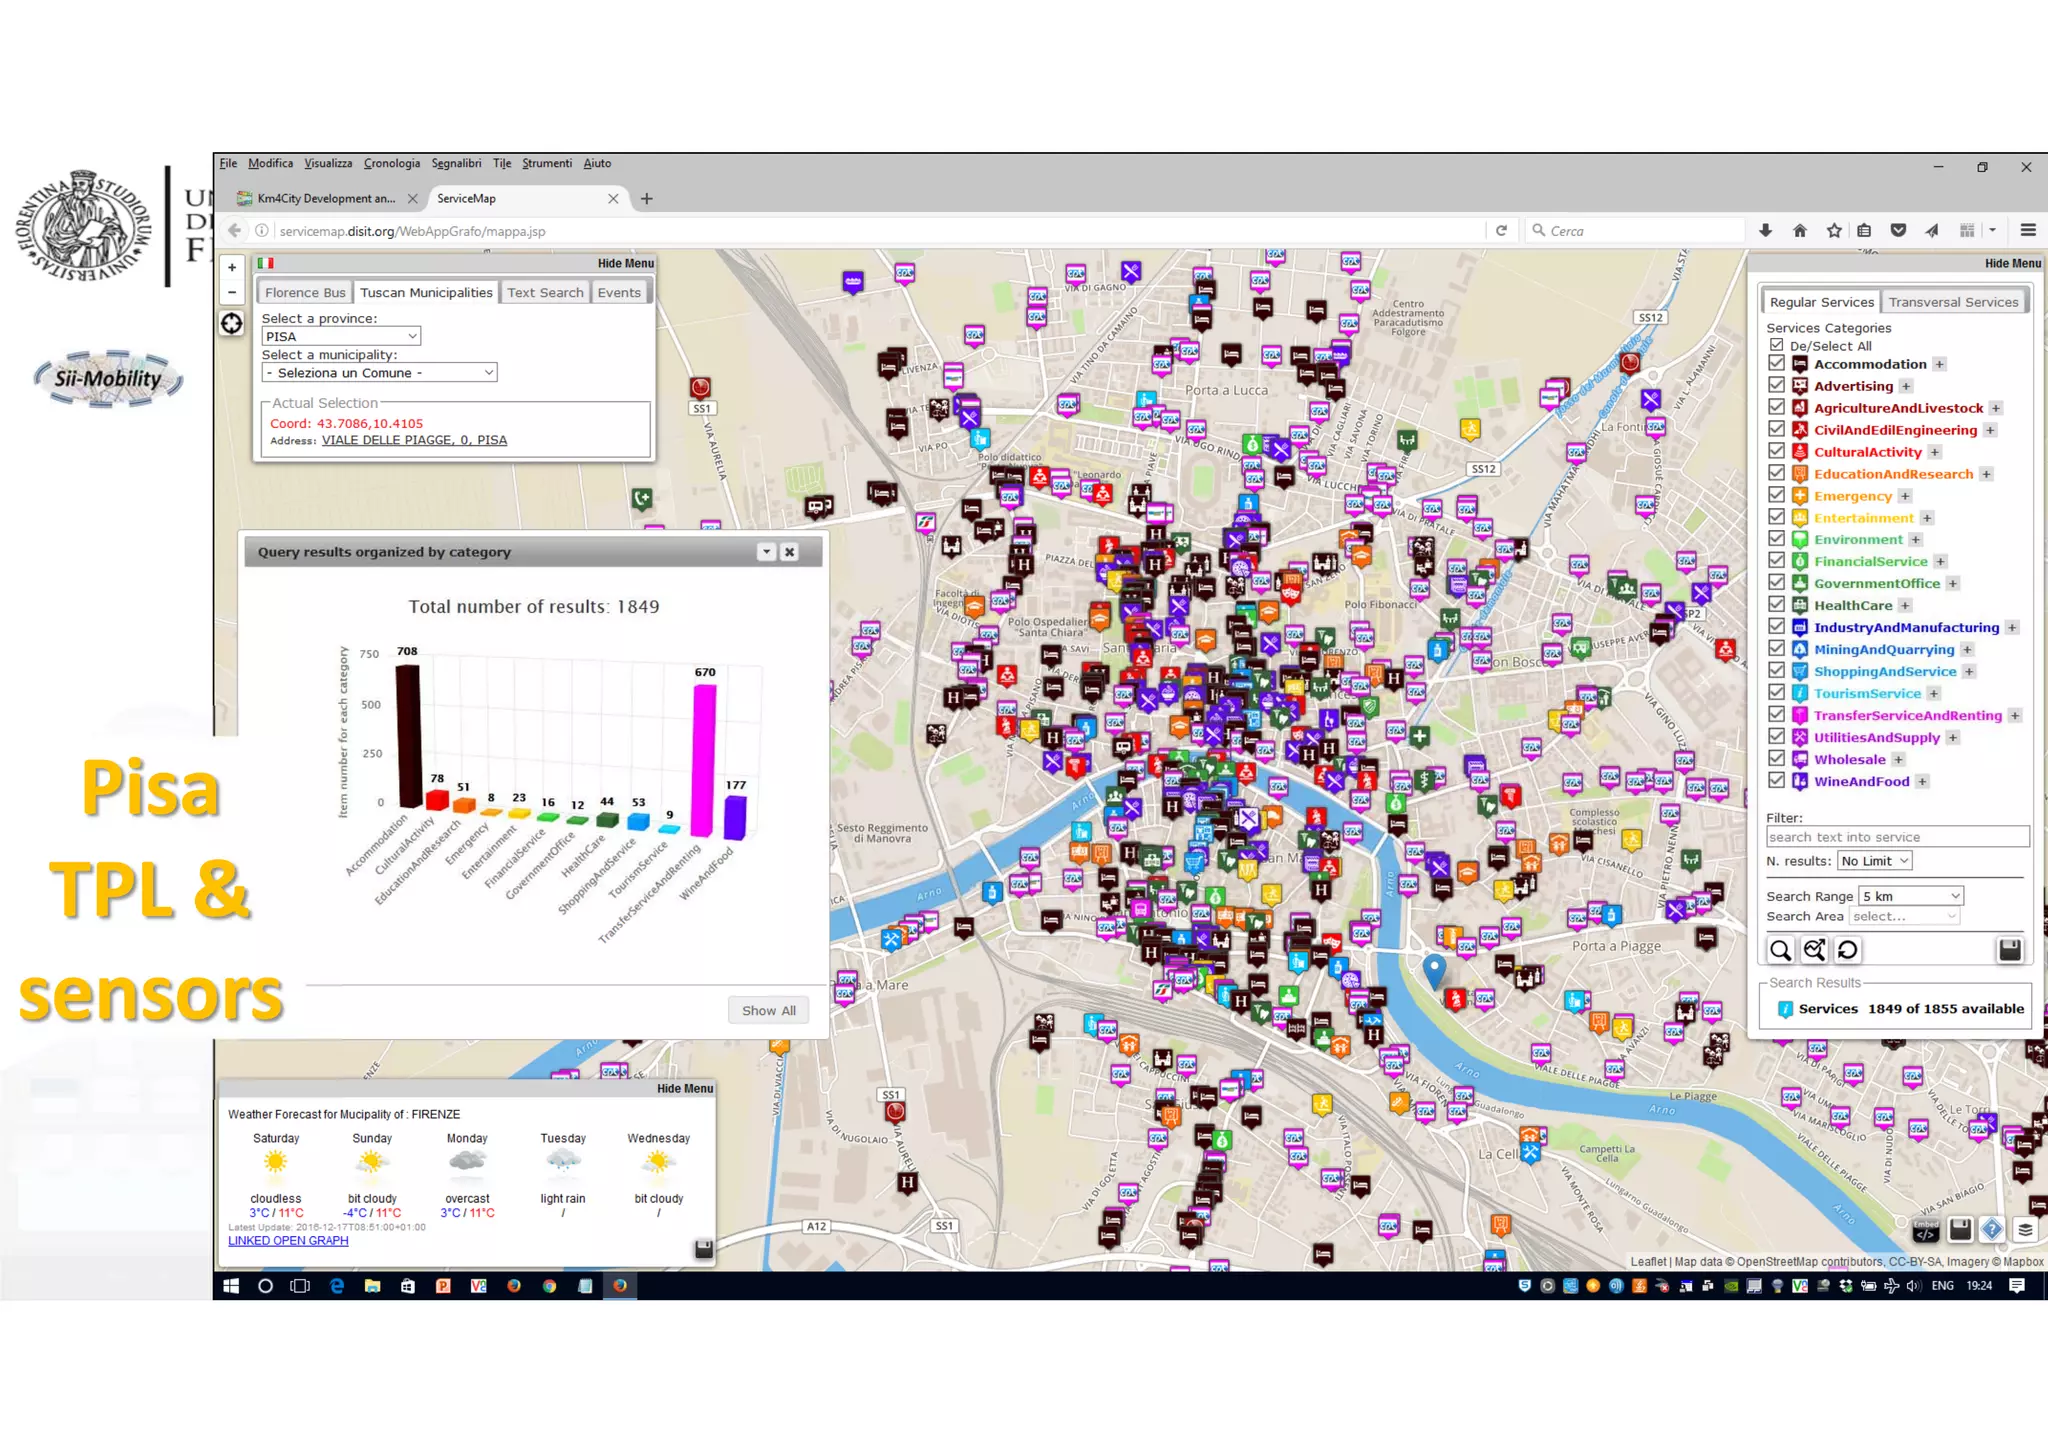Open Microsoft Edge from the taskbar
Viewport: 2048px width, 1448px height.
point(337,1286)
